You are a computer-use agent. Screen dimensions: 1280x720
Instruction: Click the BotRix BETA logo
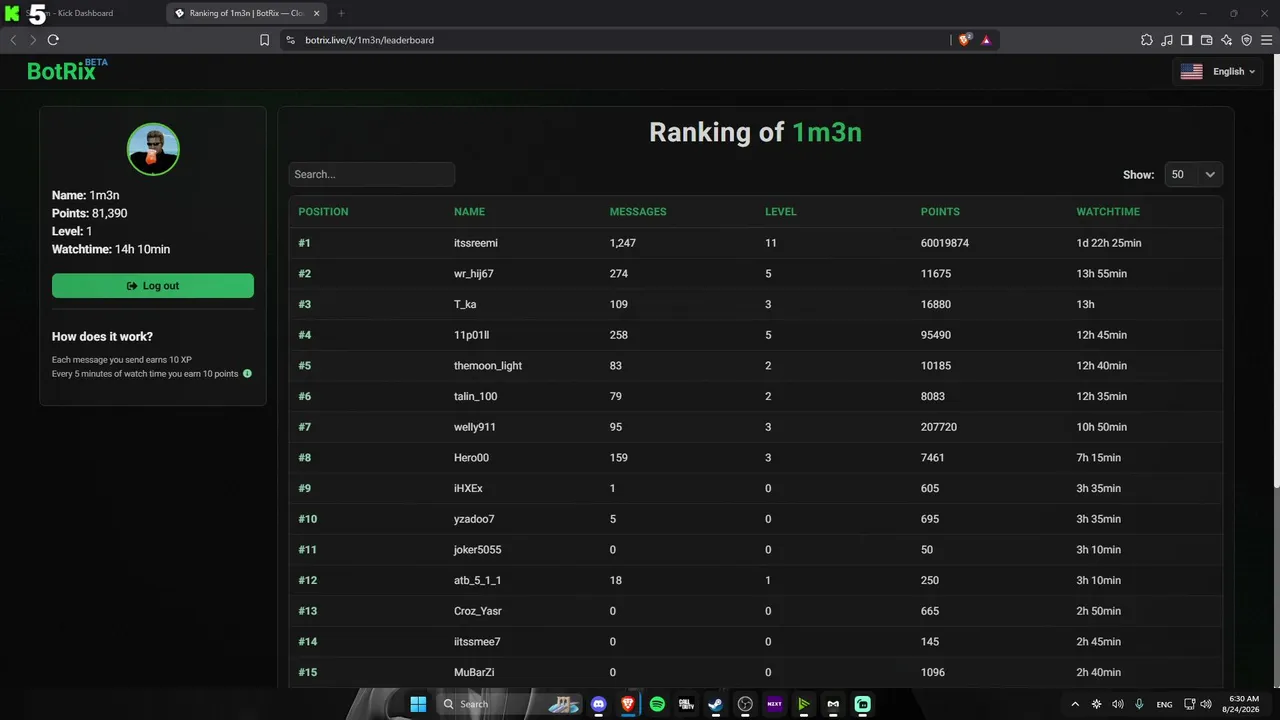(67, 70)
